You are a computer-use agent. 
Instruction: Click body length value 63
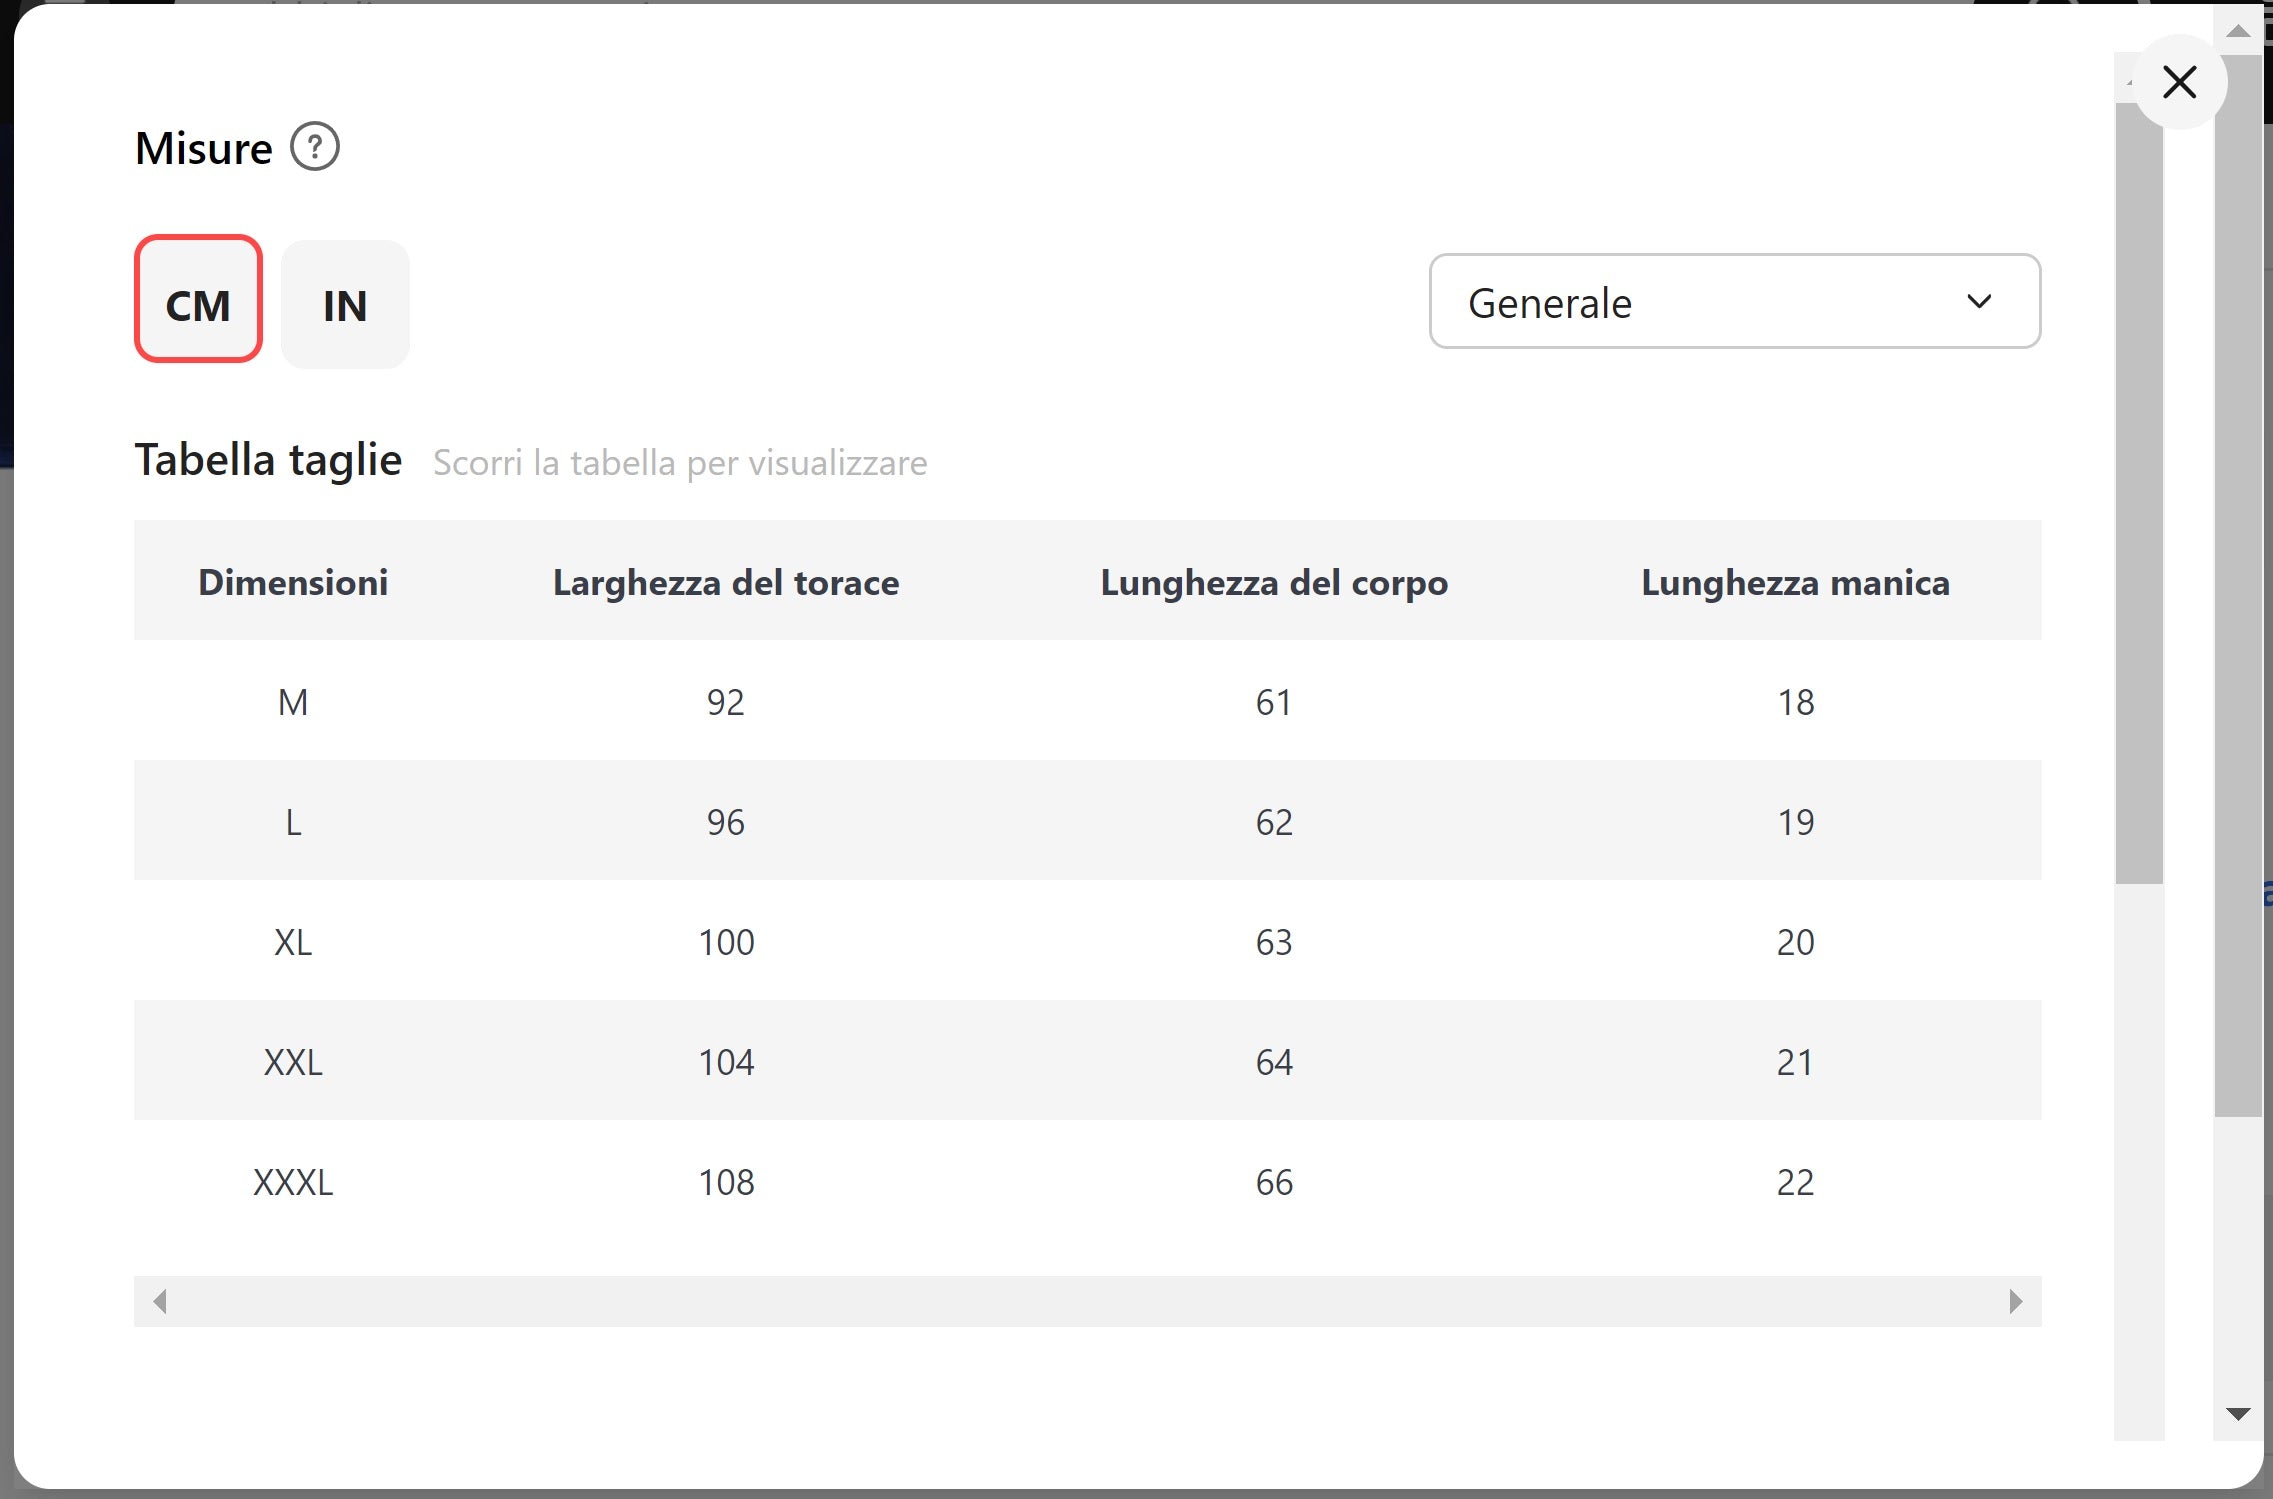coord(1274,942)
